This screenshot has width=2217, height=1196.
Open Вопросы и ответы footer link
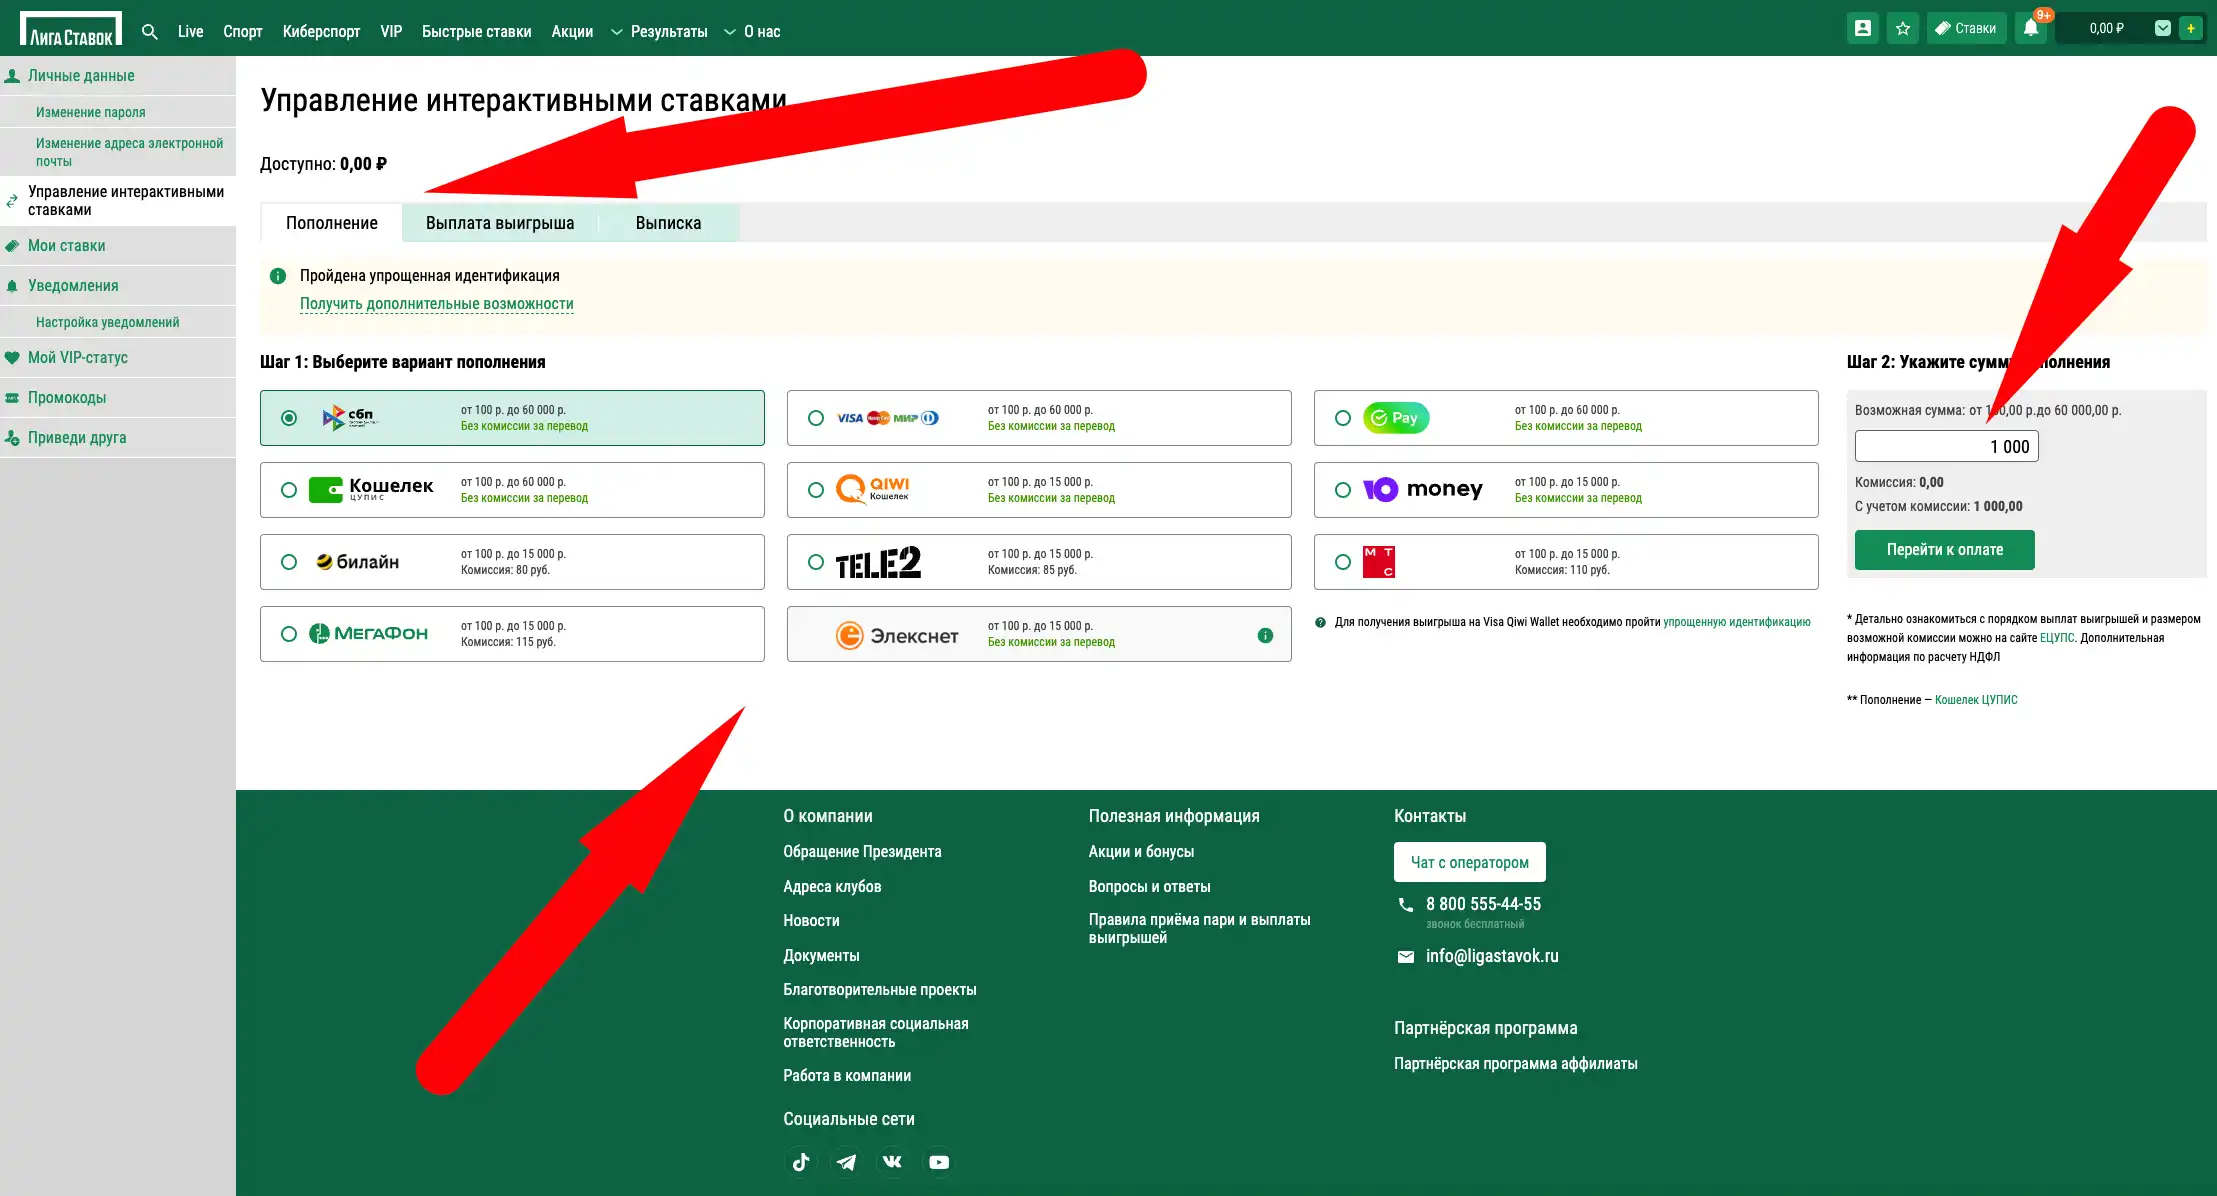(1149, 887)
